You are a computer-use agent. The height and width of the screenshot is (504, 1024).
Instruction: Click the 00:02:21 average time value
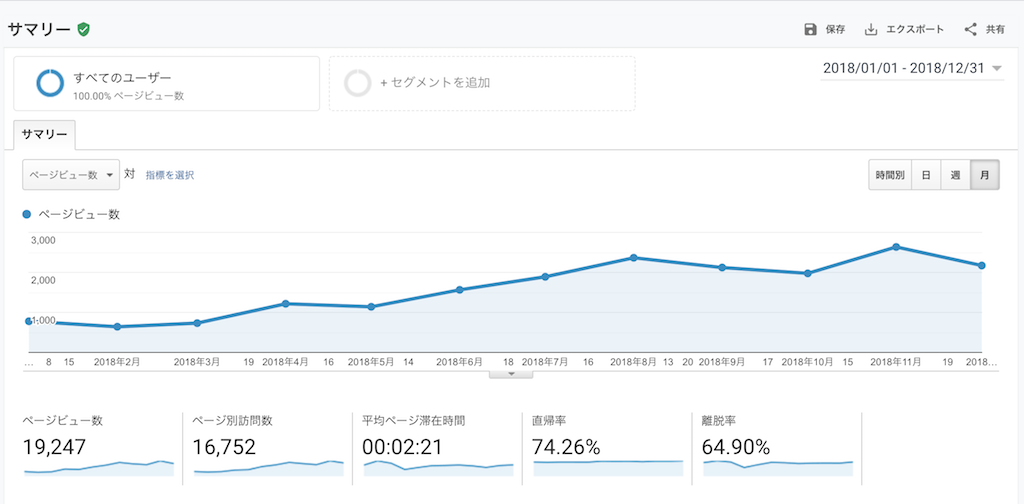tap(402, 447)
